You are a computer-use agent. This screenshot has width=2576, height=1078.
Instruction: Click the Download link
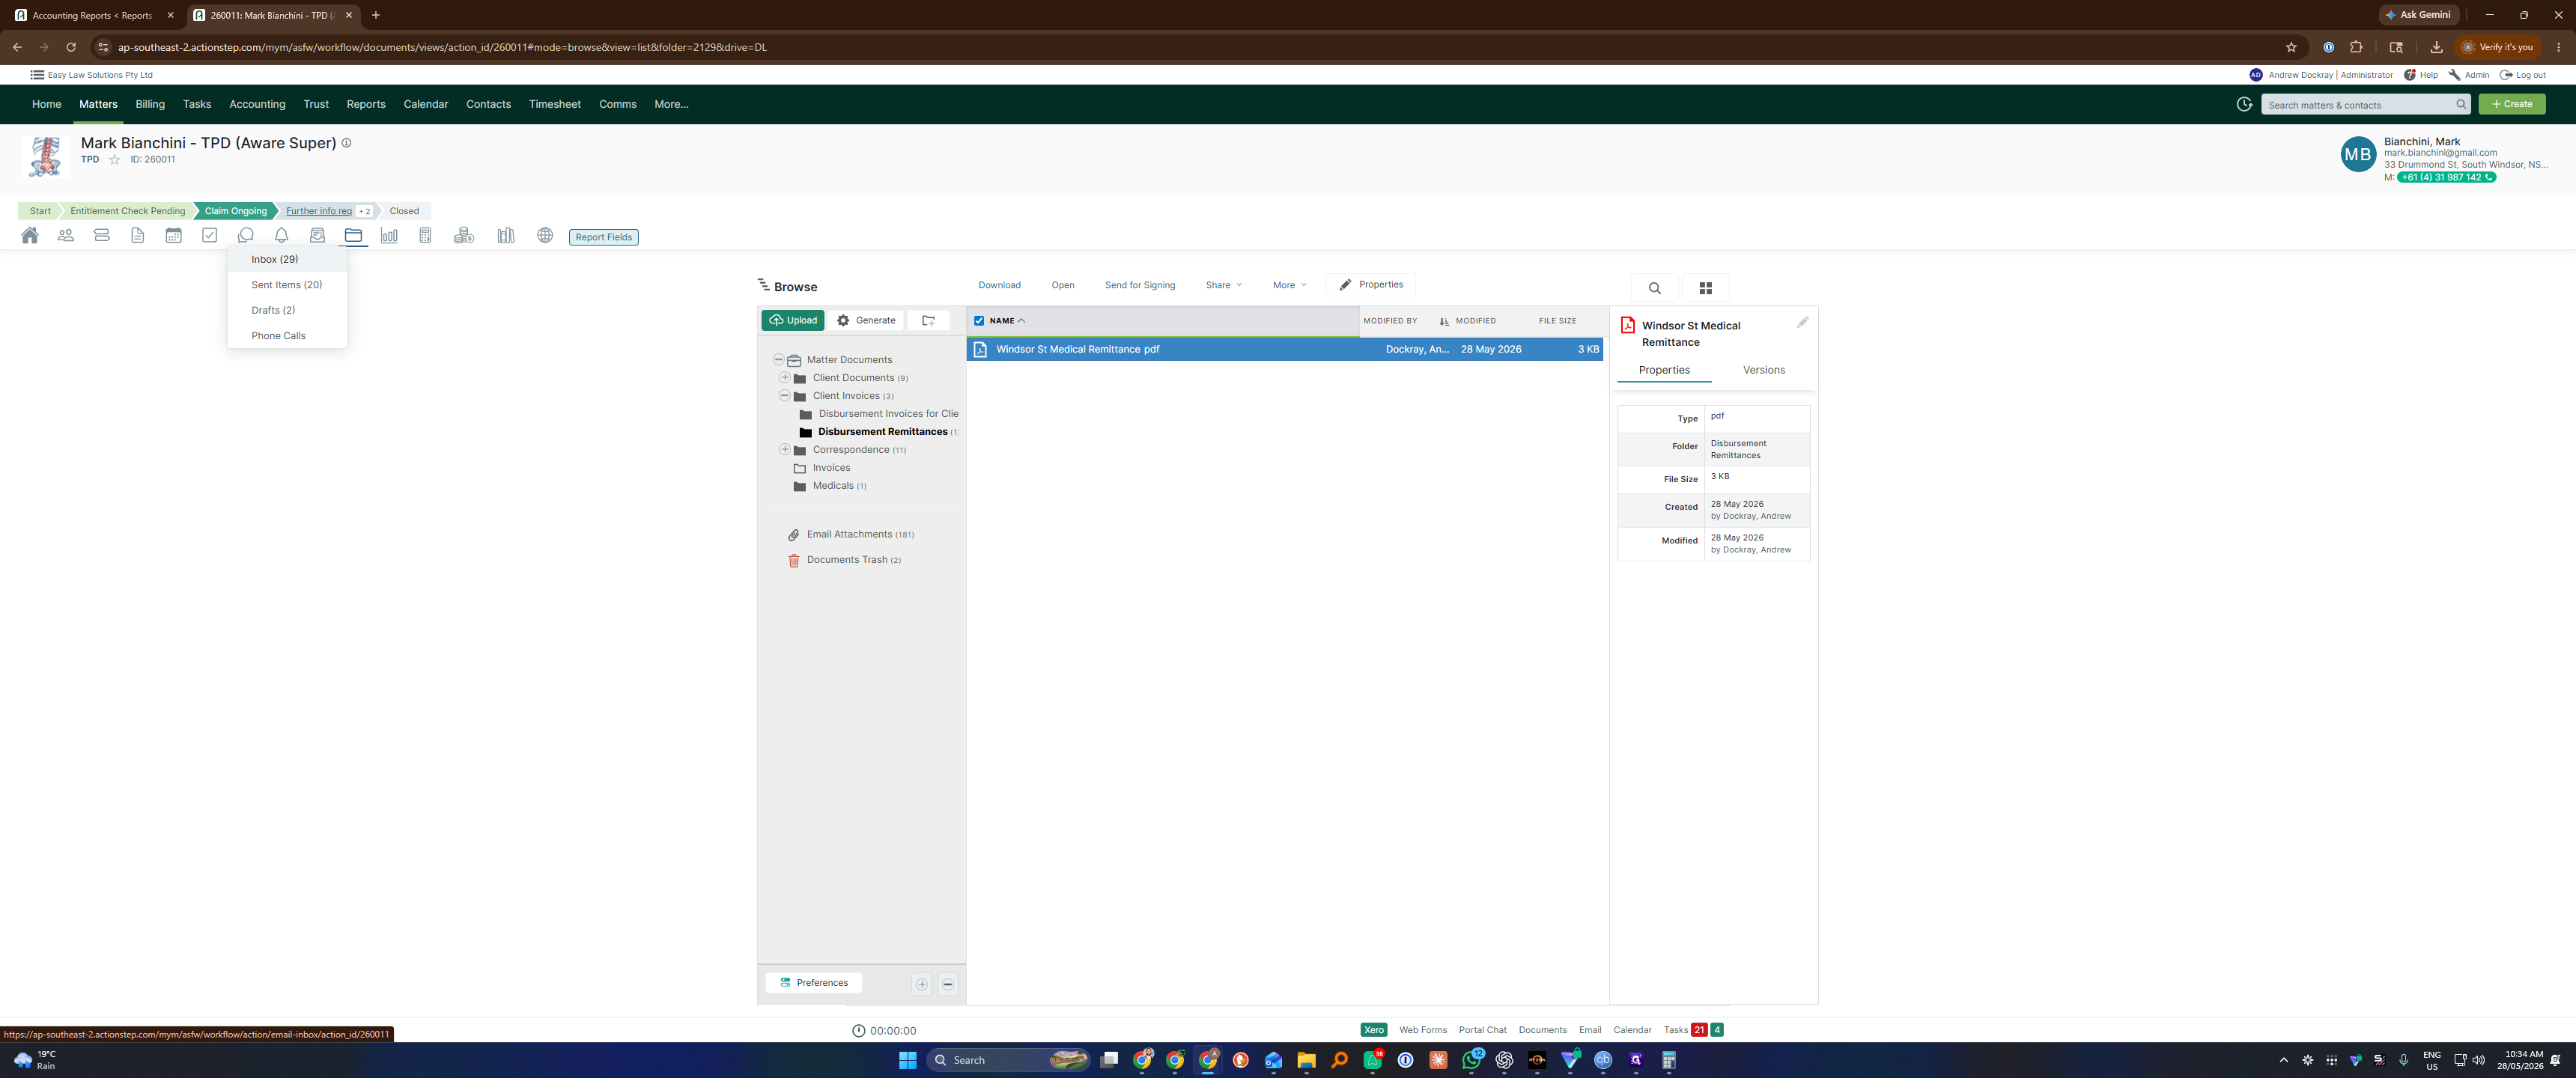pyautogui.click(x=999, y=285)
